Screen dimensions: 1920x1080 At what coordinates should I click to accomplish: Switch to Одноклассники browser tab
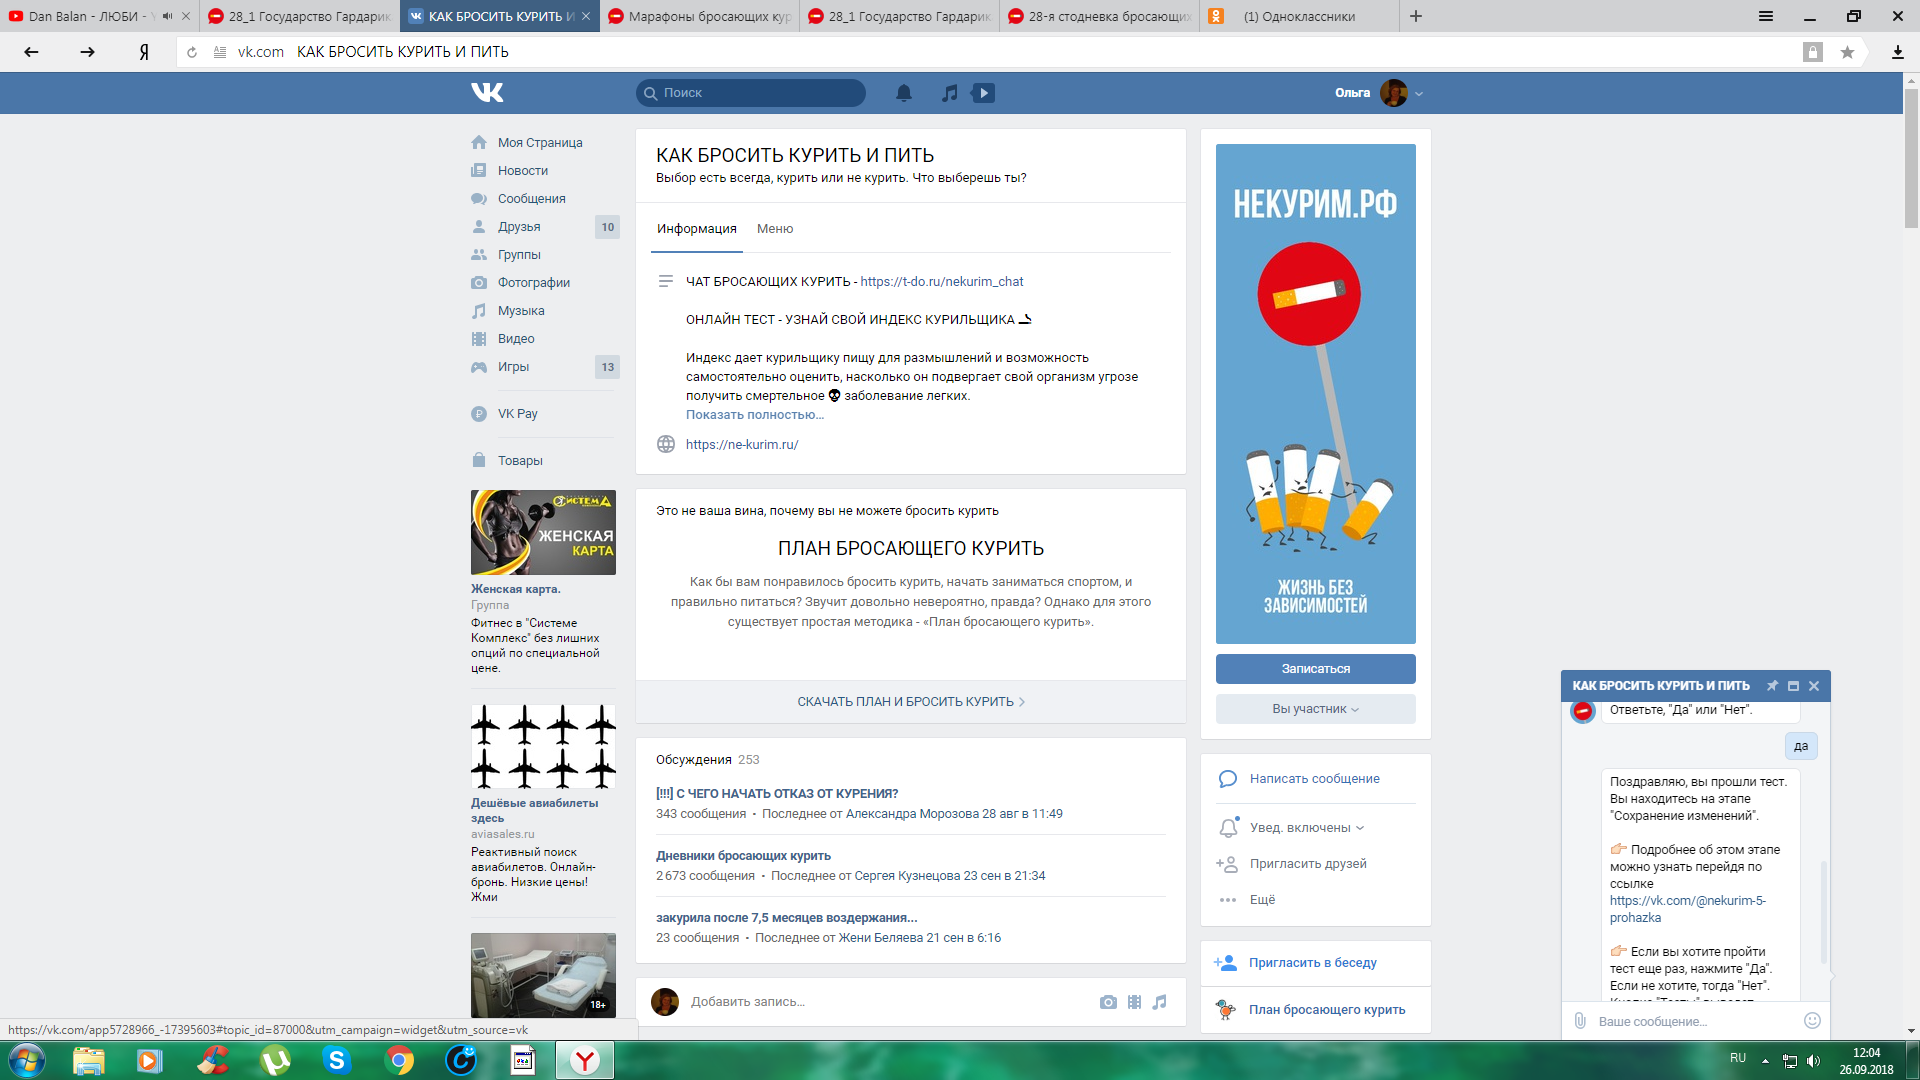(1300, 16)
